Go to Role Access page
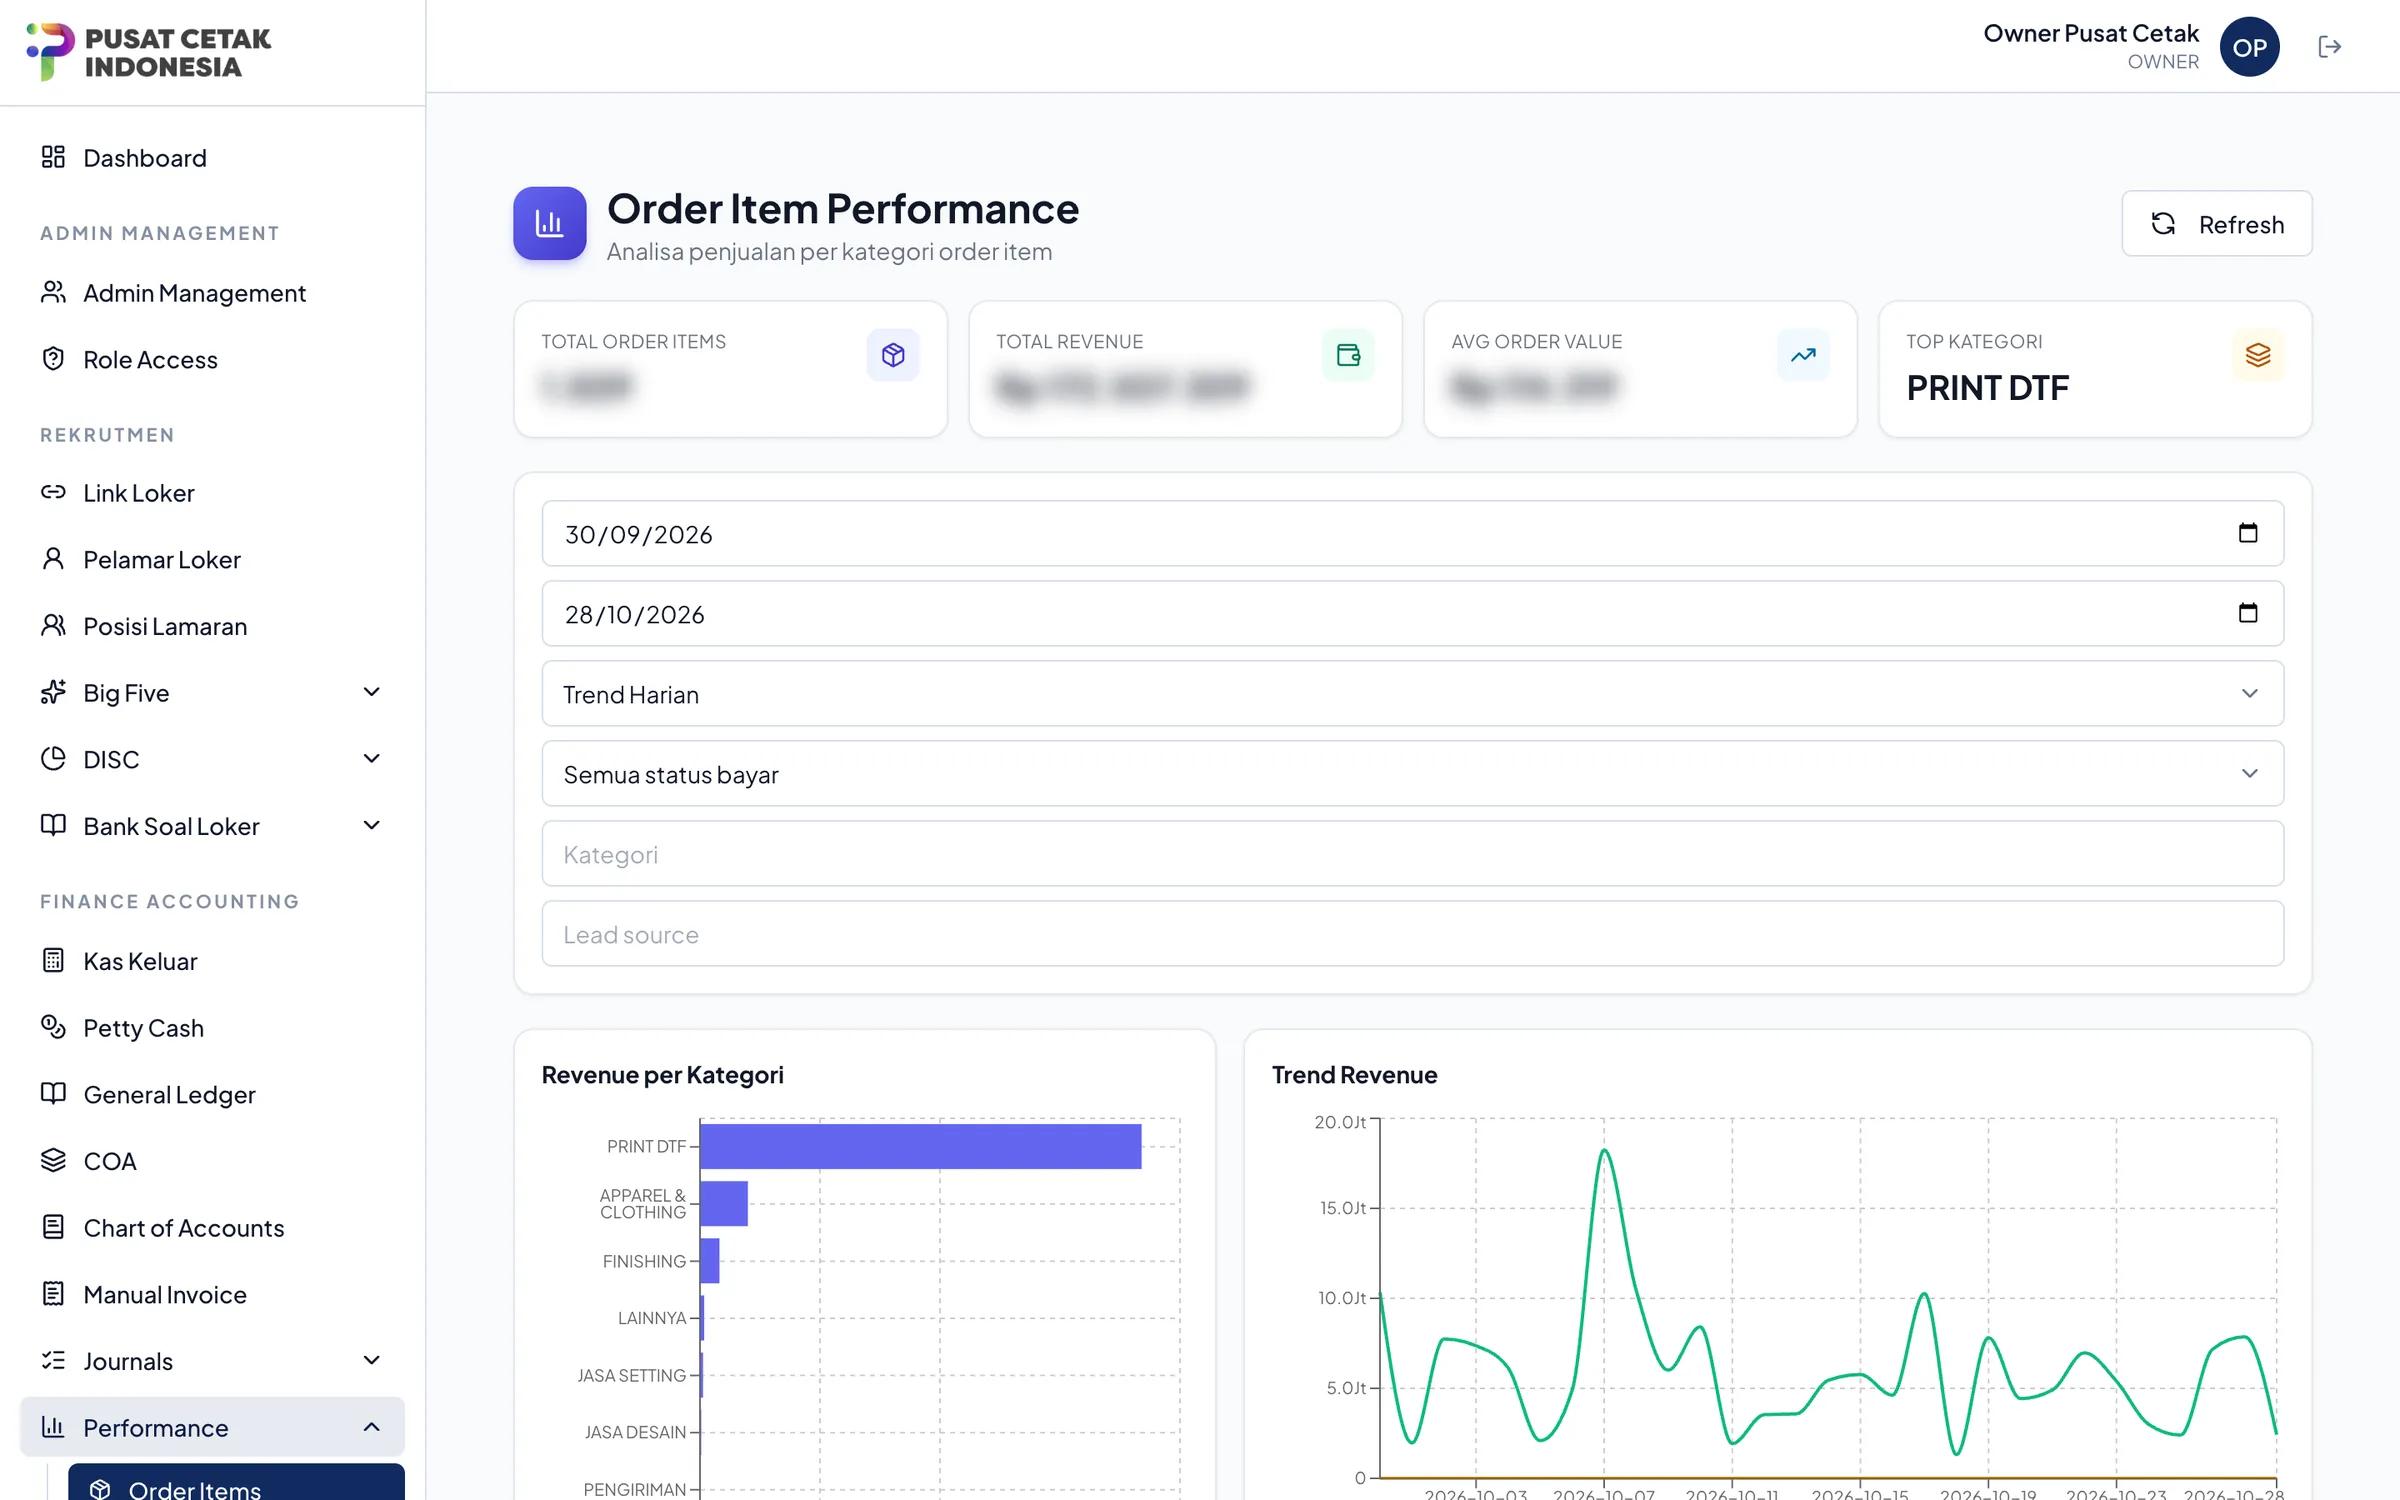 click(212, 360)
